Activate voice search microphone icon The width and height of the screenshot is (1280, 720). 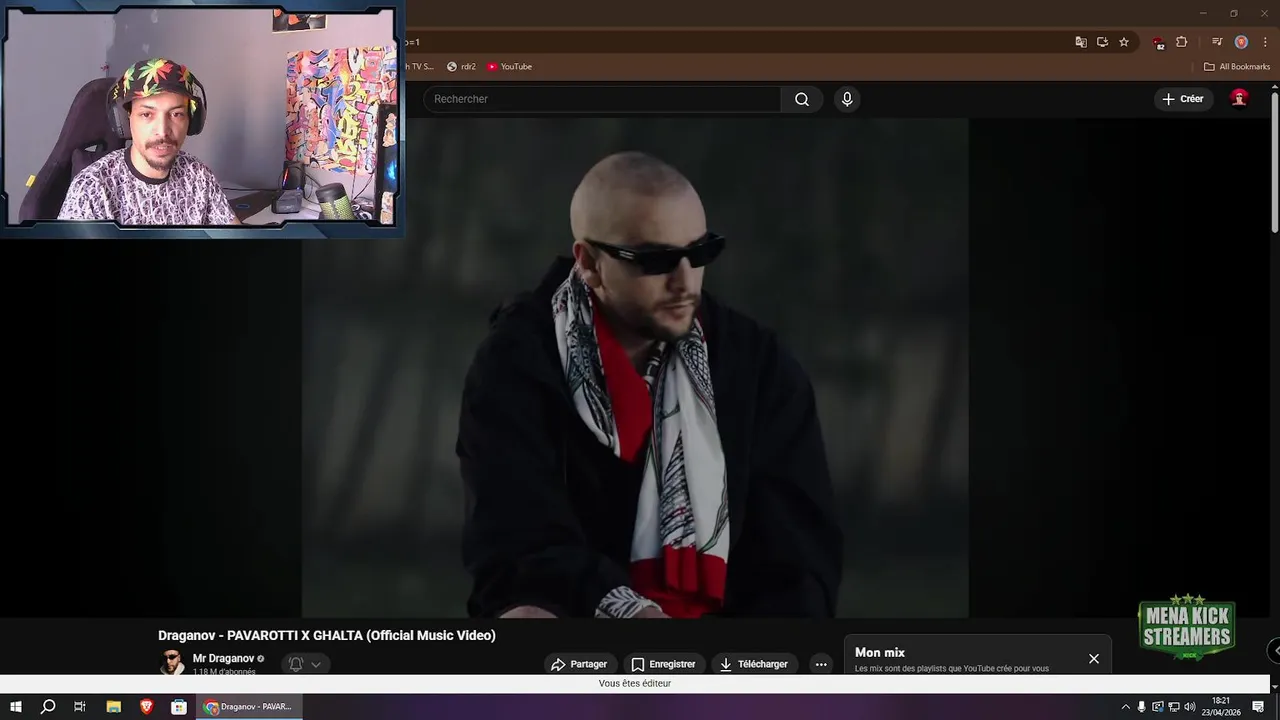tap(847, 99)
